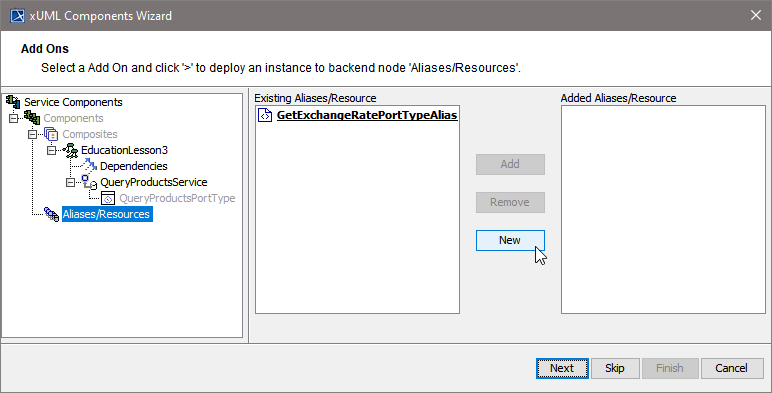Click the Components node icon
772x393 pixels.
(x=32, y=118)
